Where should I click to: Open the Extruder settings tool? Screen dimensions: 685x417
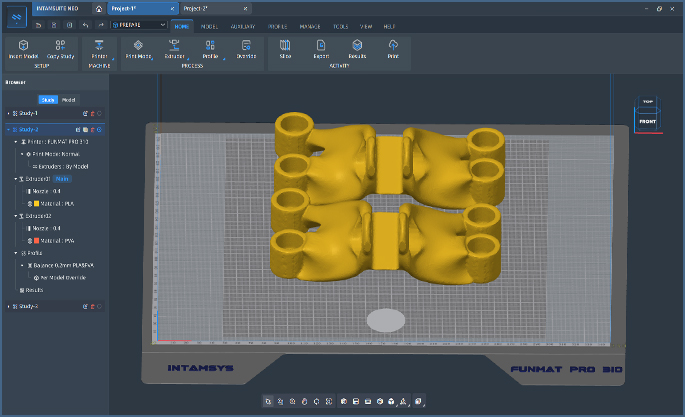(x=174, y=46)
